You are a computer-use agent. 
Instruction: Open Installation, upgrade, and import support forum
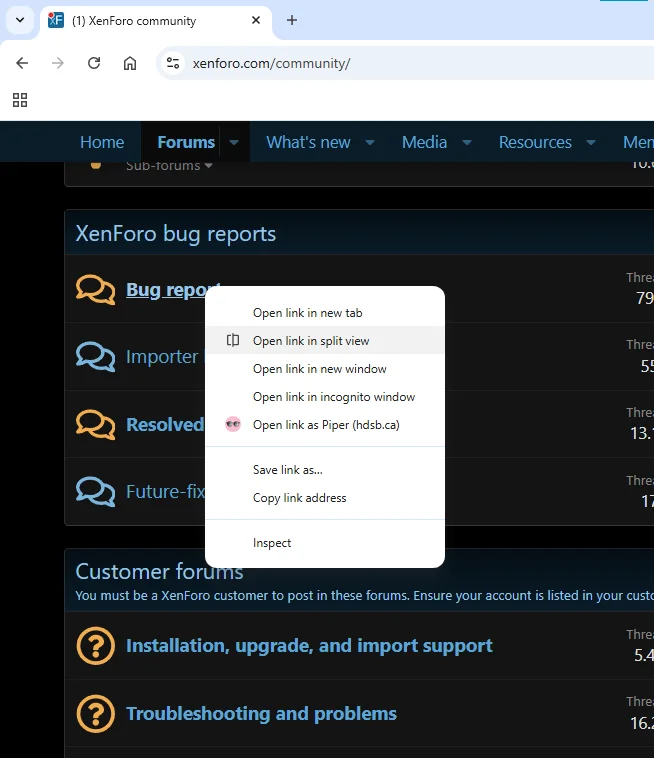(309, 646)
